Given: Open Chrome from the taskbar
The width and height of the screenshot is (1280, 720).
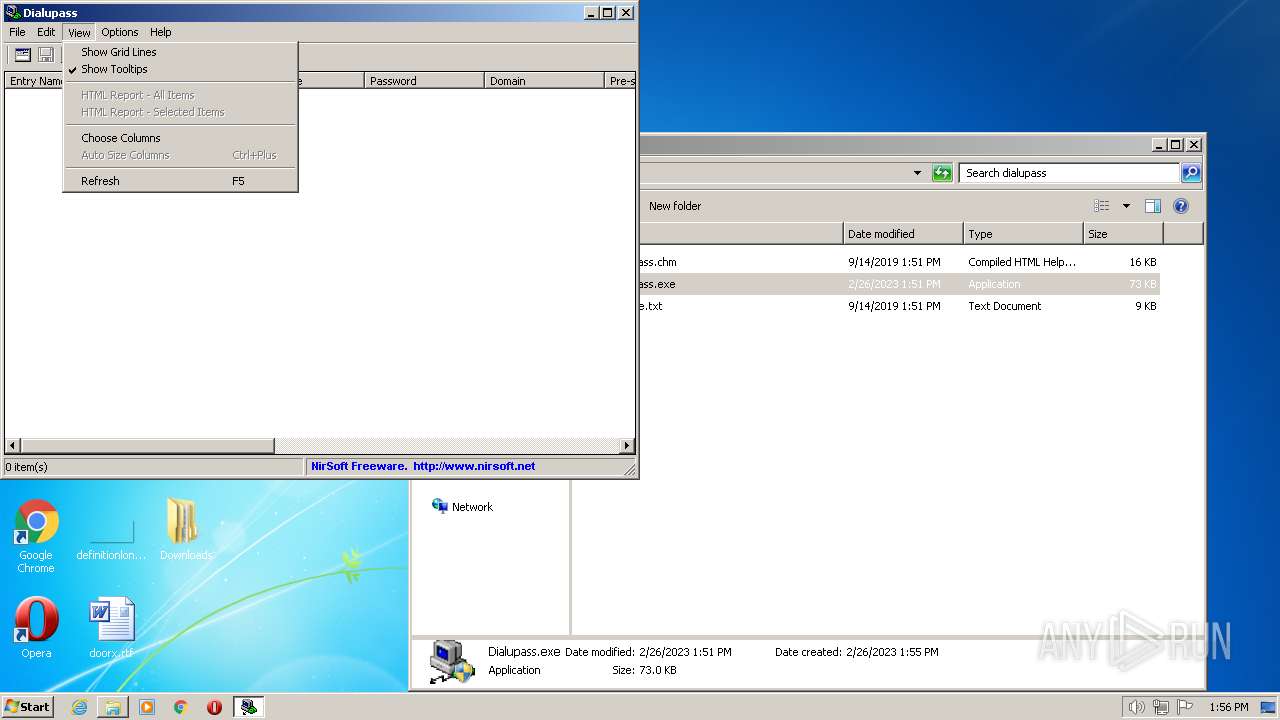Looking at the screenshot, I should (x=181, y=707).
